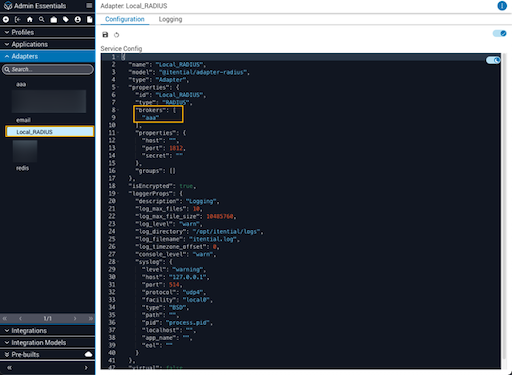Image resolution: width=512 pixels, height=375 pixels.
Task: Click the tag icon in sidebar toolbar
Action: [x=66, y=20]
